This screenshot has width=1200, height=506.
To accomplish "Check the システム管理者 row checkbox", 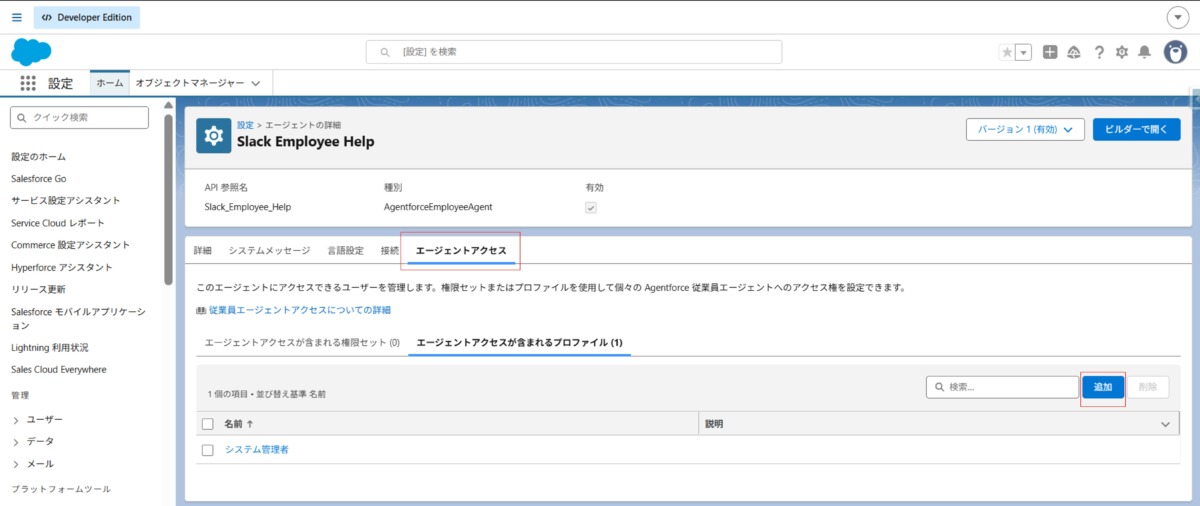I will [208, 450].
